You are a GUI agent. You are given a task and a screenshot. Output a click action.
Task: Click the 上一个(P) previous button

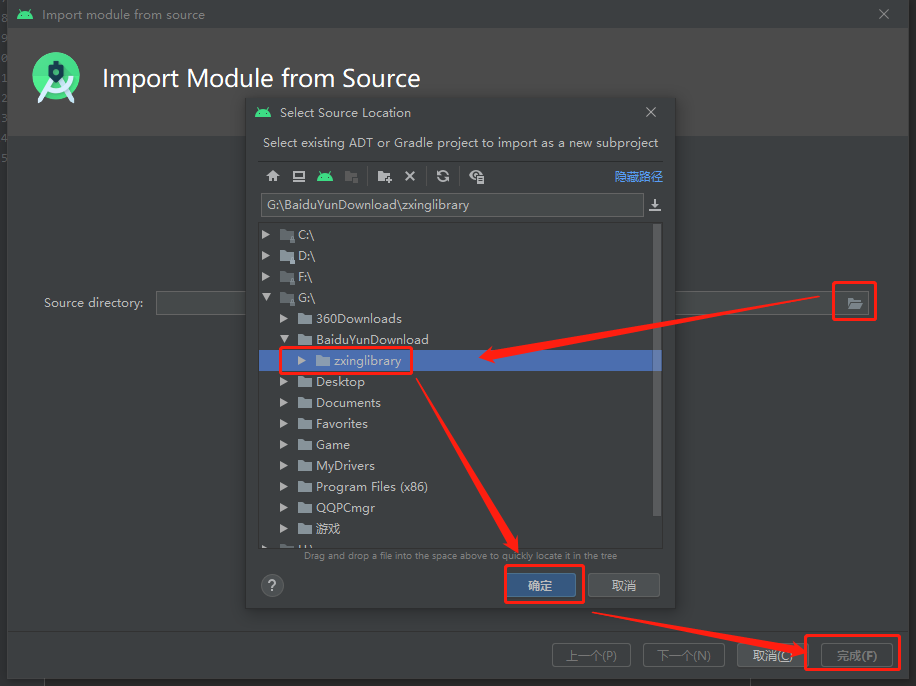tap(591, 656)
